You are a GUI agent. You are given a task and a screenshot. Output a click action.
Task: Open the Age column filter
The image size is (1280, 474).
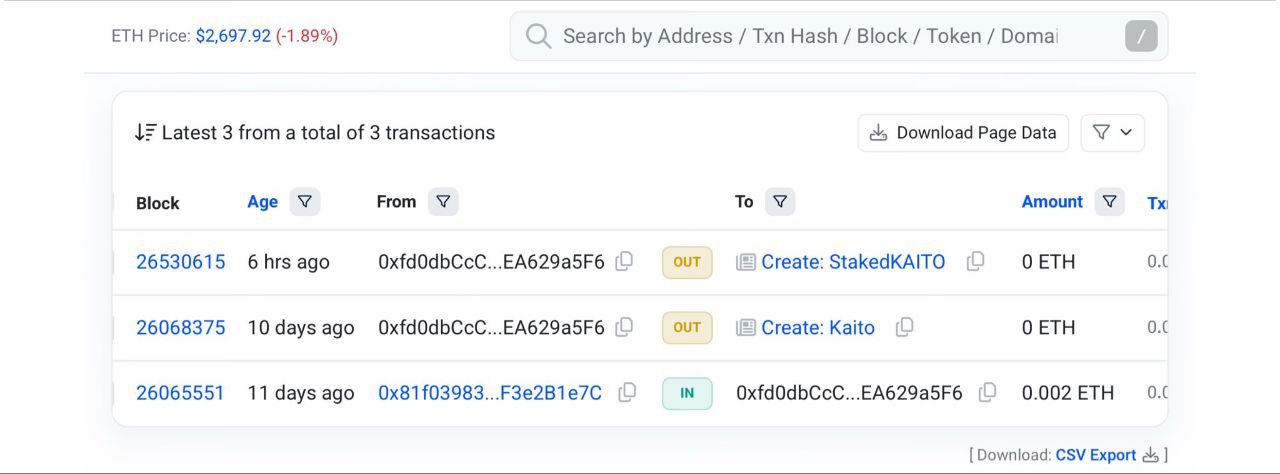(305, 202)
